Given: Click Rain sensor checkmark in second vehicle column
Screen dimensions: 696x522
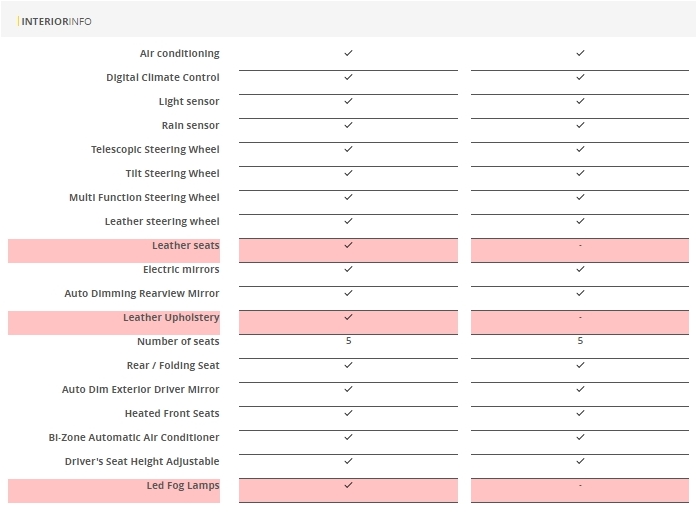Looking at the screenshot, I should click(580, 125).
